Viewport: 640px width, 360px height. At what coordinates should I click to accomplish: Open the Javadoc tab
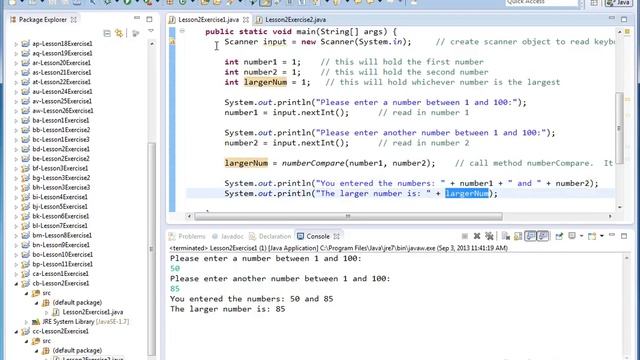(228, 236)
